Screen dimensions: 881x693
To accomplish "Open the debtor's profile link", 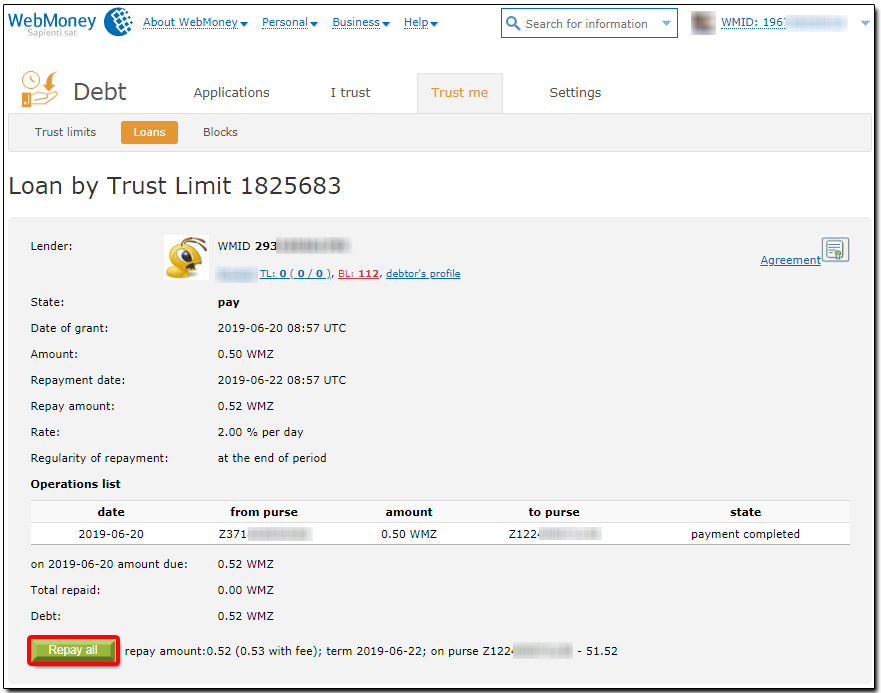I will pos(423,274).
